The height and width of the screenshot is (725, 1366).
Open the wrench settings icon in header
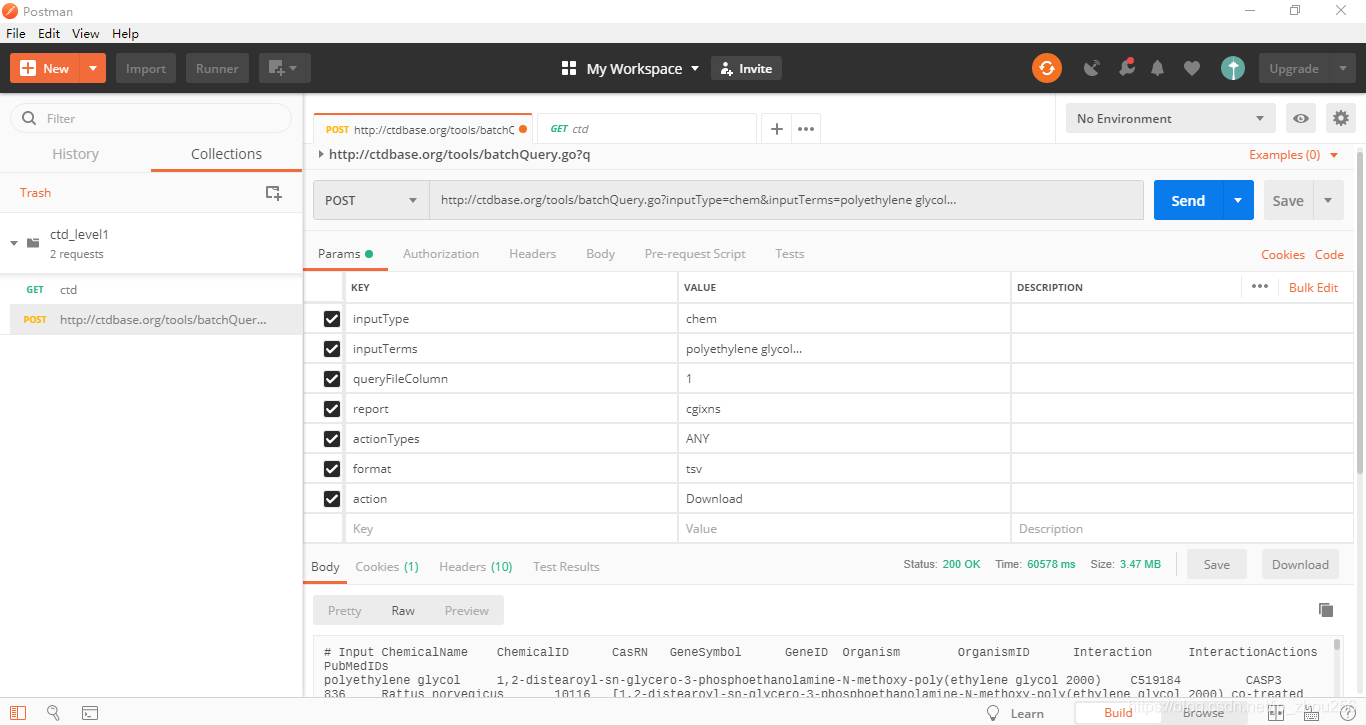[1126, 68]
